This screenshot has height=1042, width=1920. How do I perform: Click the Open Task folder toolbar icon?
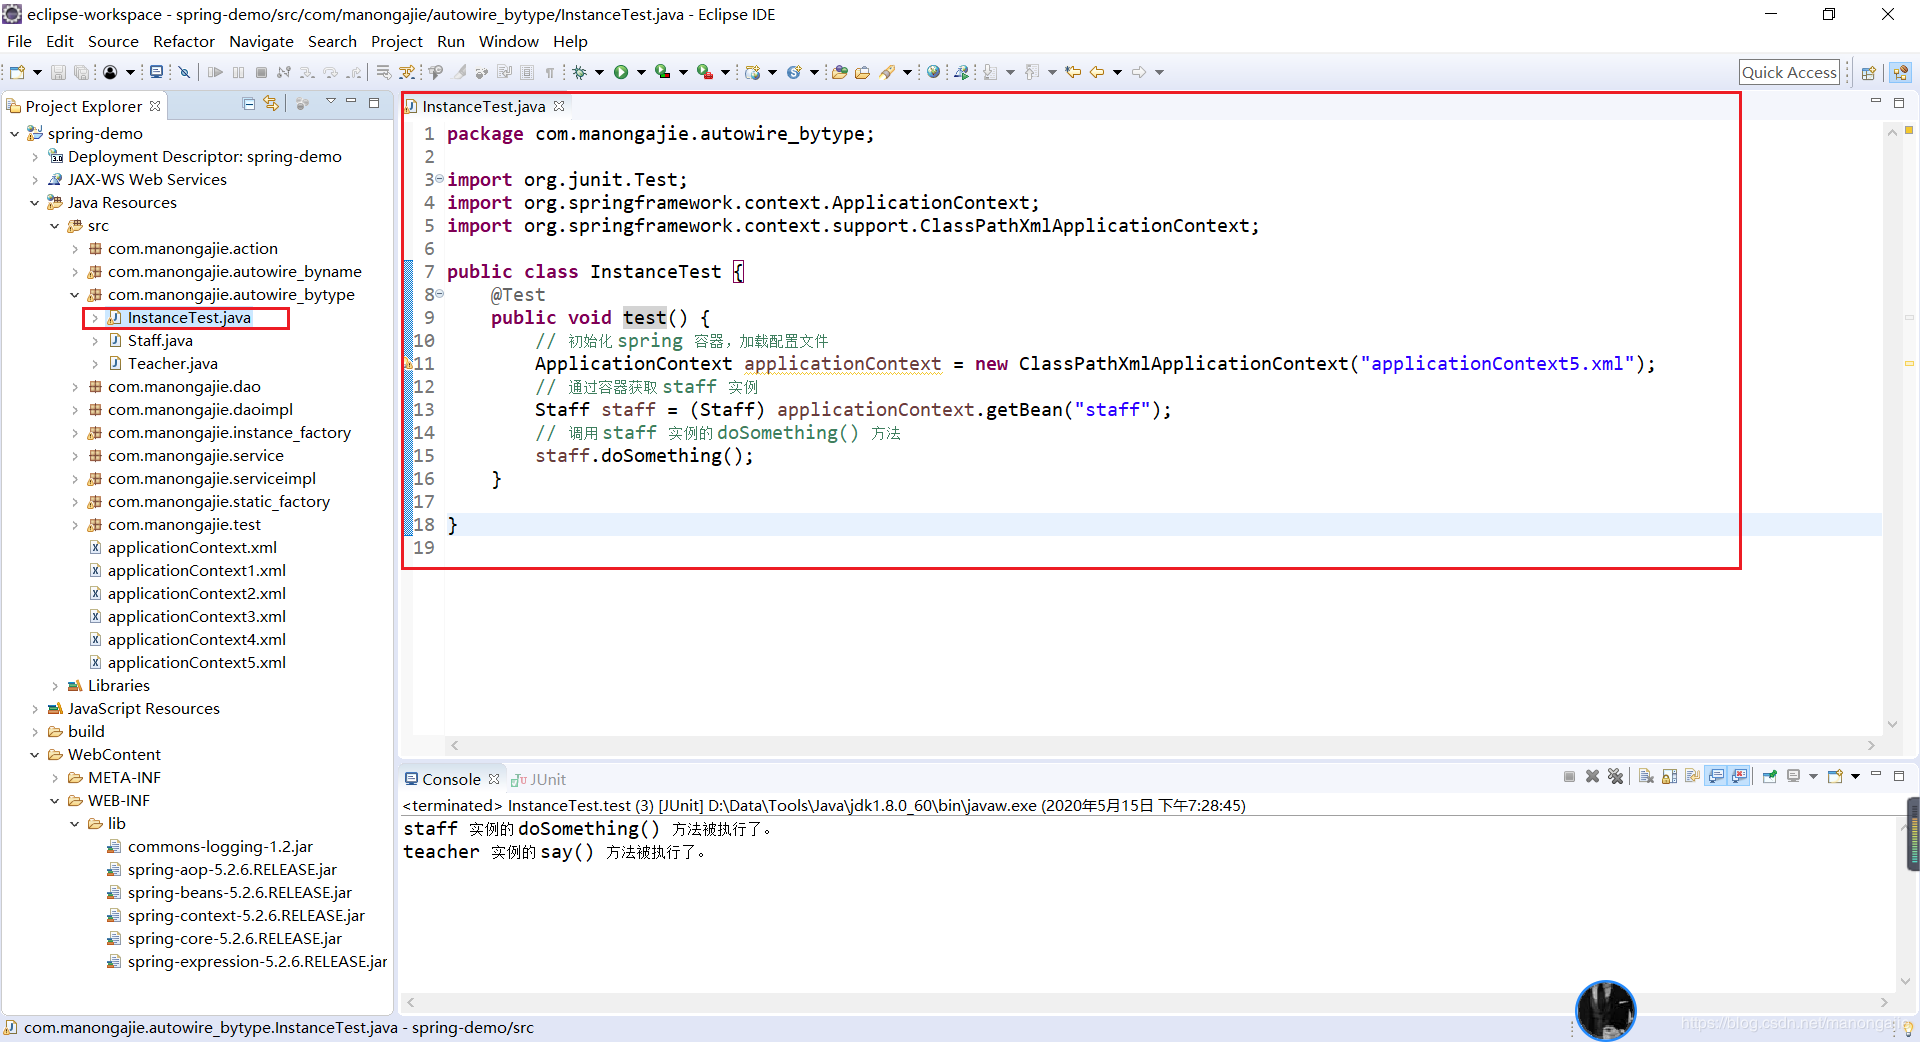862,72
